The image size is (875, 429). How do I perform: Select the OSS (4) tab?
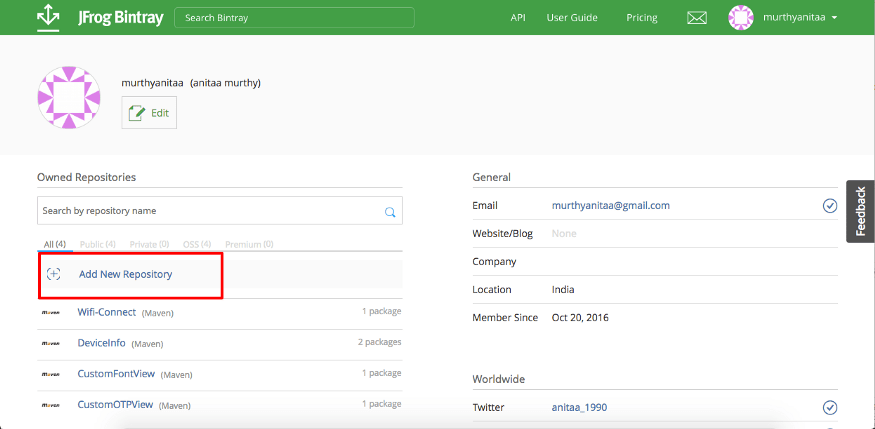[197, 244]
